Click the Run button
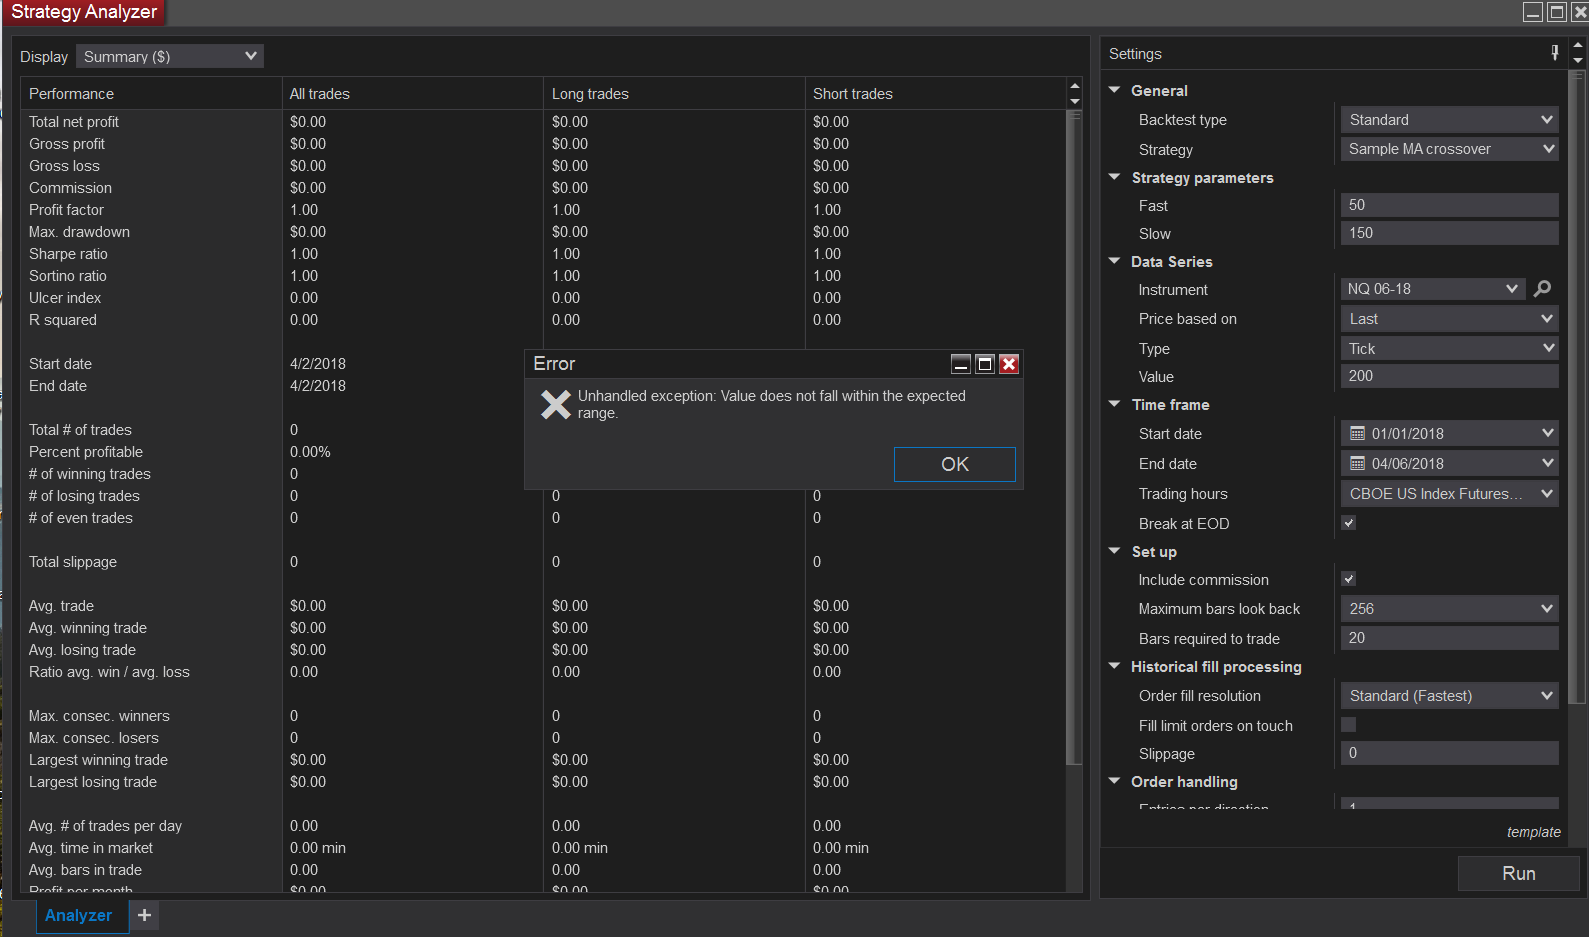The width and height of the screenshot is (1589, 937). point(1518,873)
